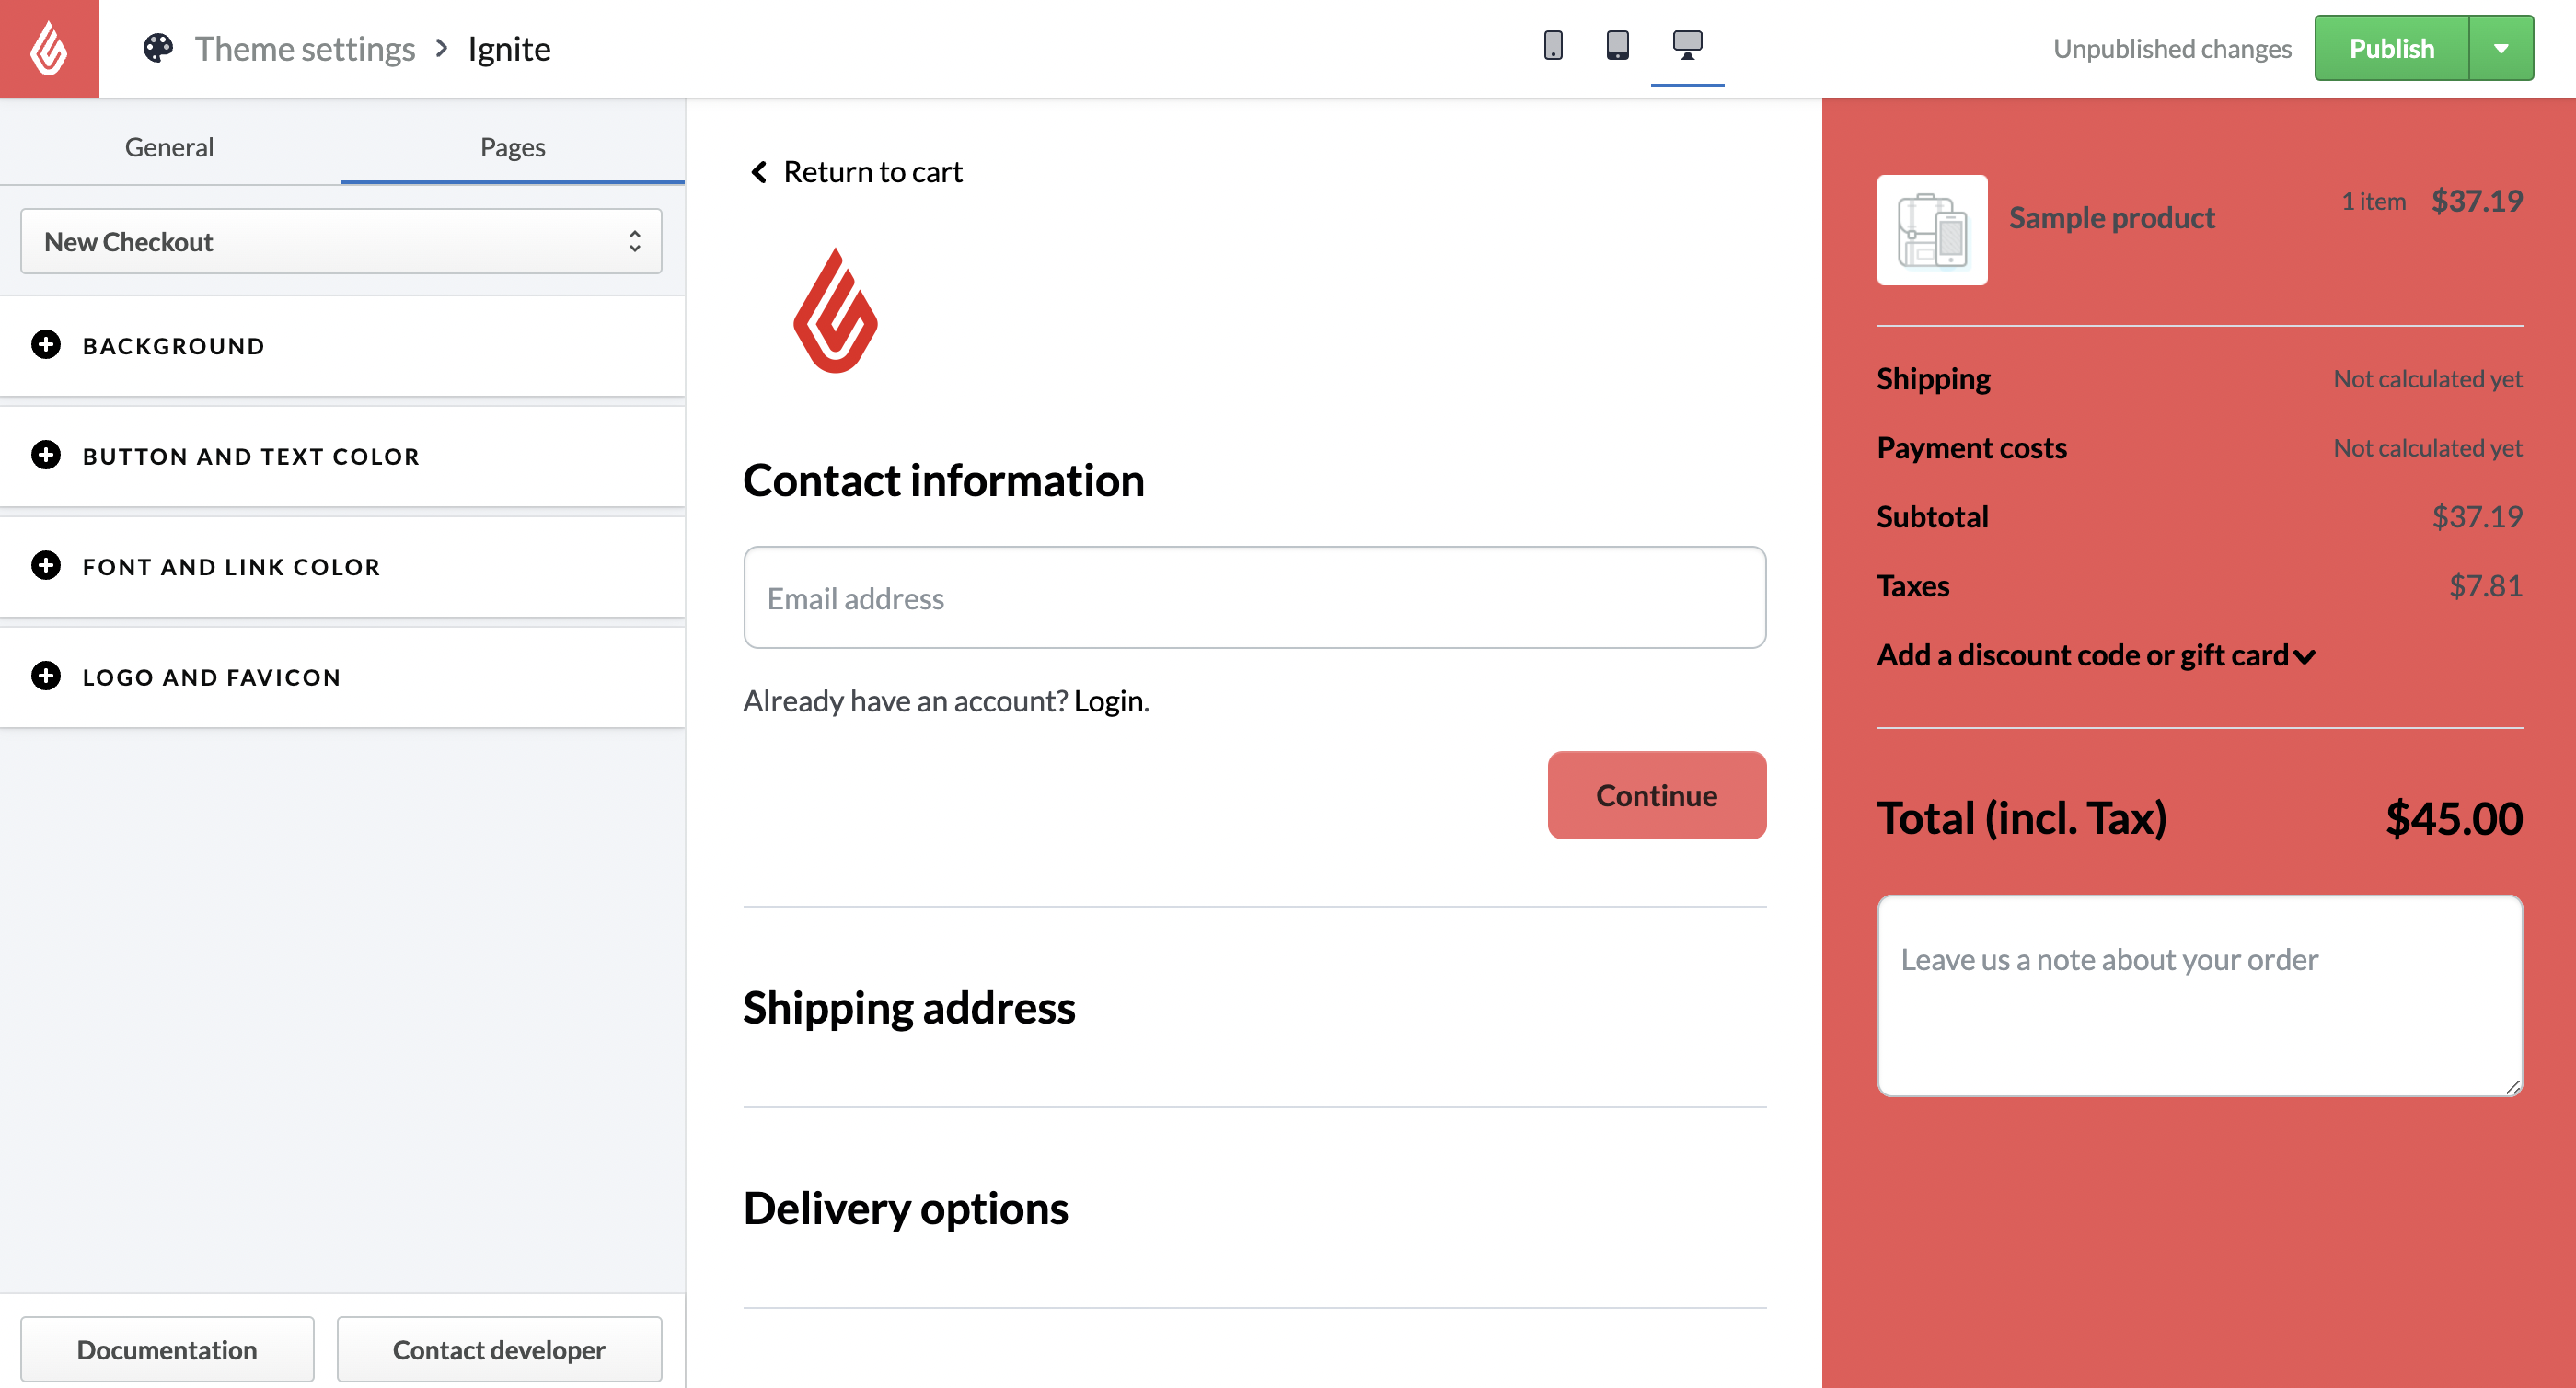2576x1388 pixels.
Task: Select the tablet preview icon
Action: click(x=1618, y=46)
